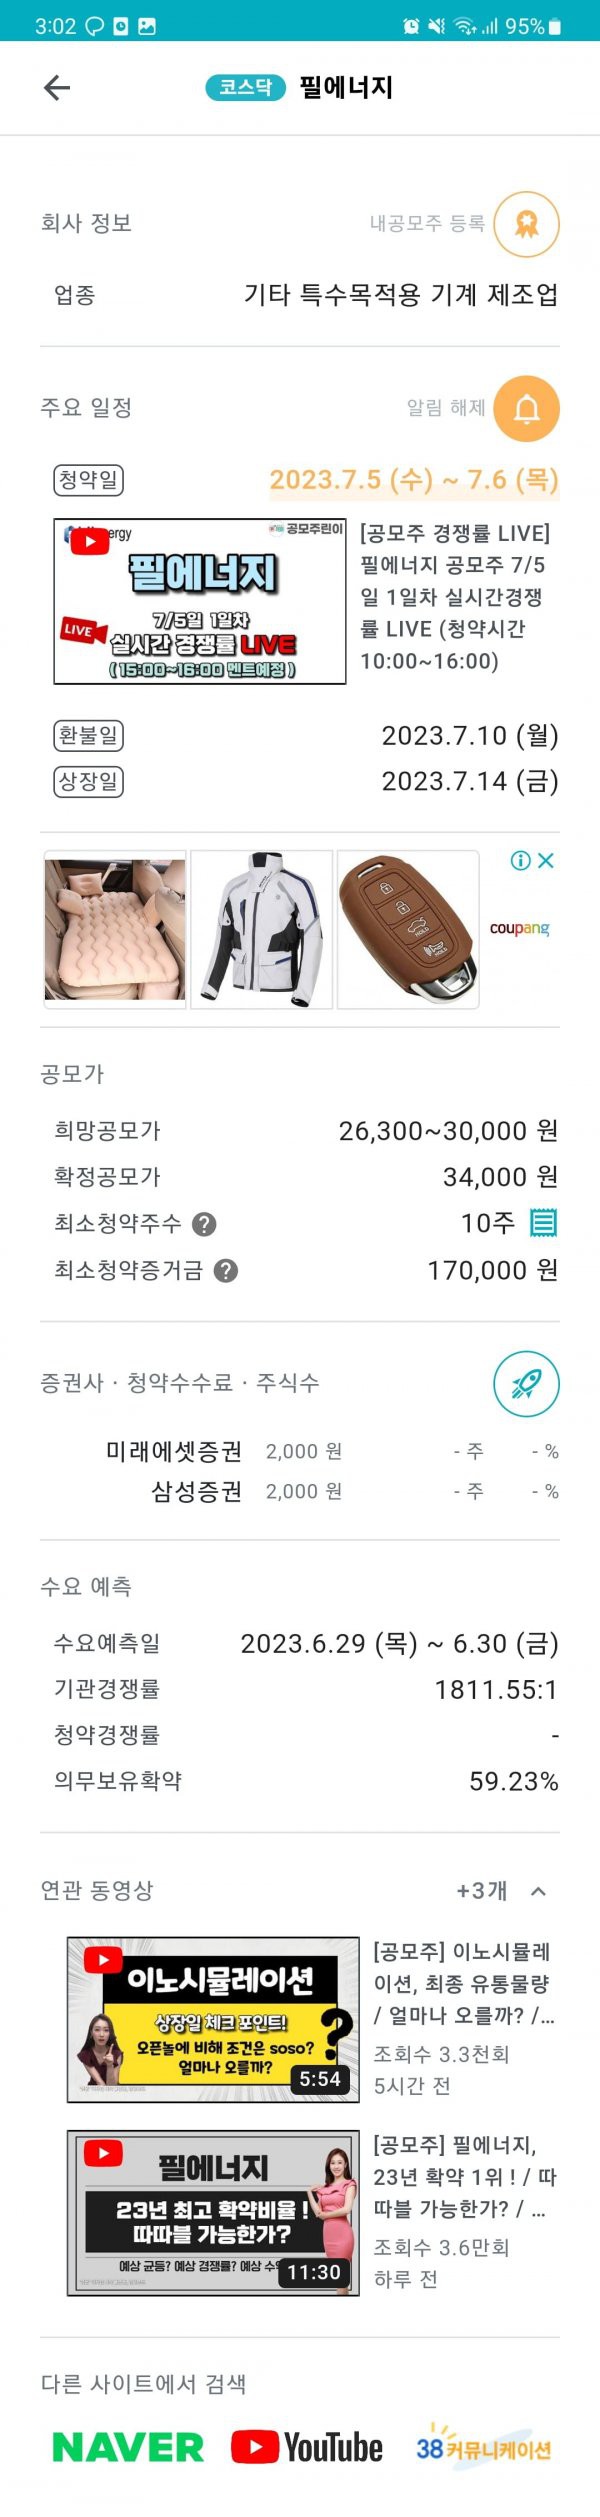
Task: Open the 필에너지 live competition rate video thumbnail
Action: pyautogui.click(x=200, y=601)
